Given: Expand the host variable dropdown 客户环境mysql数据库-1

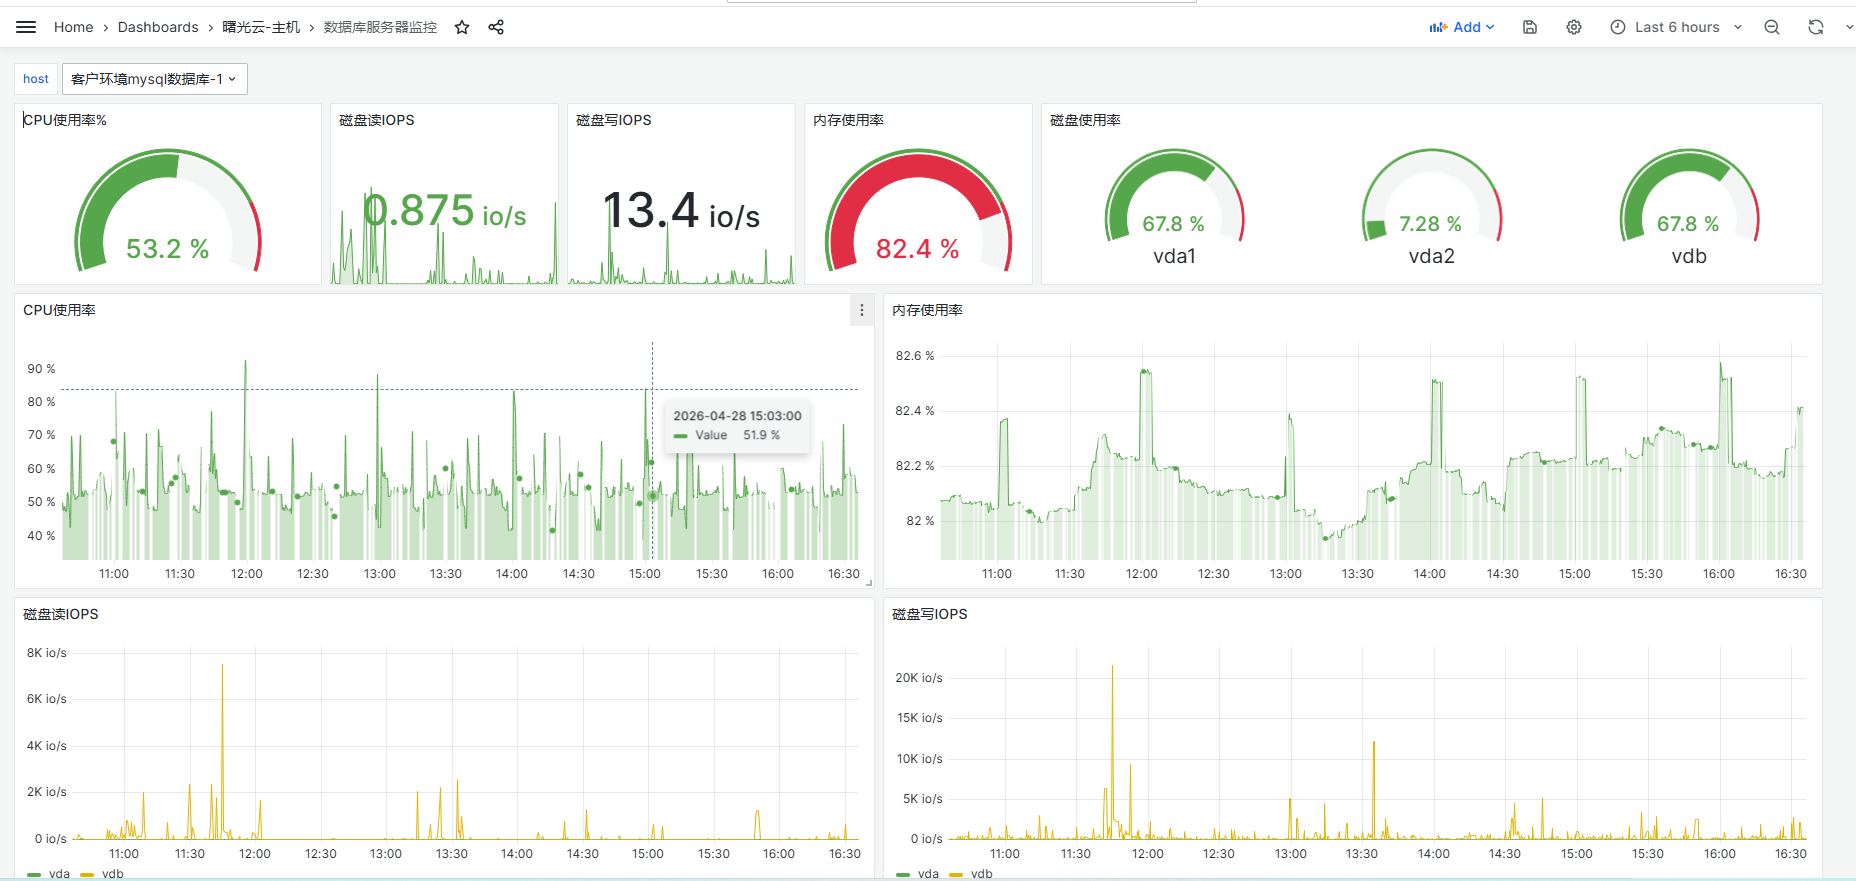Looking at the screenshot, I should click(x=155, y=79).
